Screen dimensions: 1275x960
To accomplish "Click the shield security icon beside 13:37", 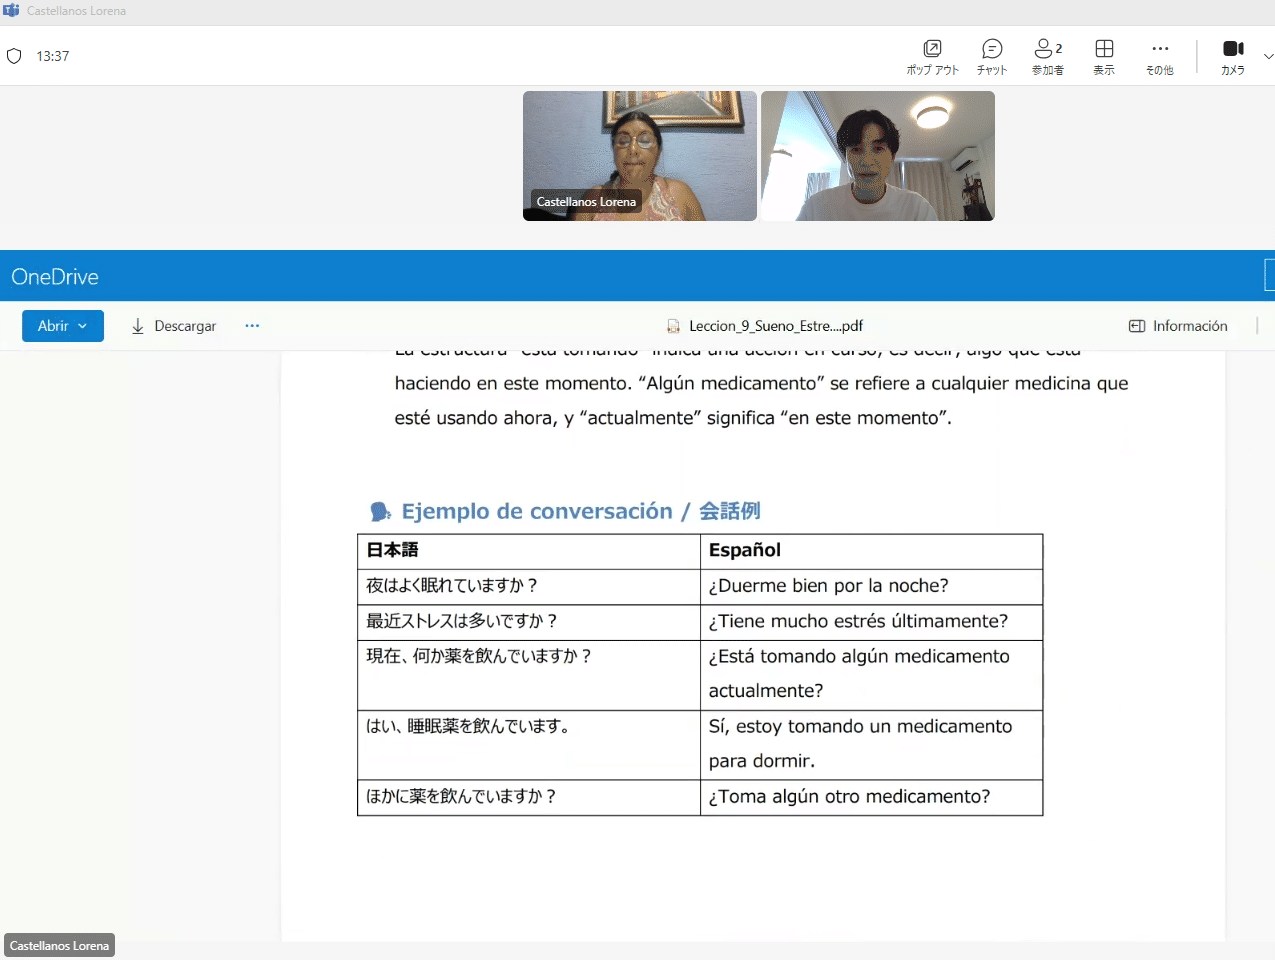I will tap(14, 56).
